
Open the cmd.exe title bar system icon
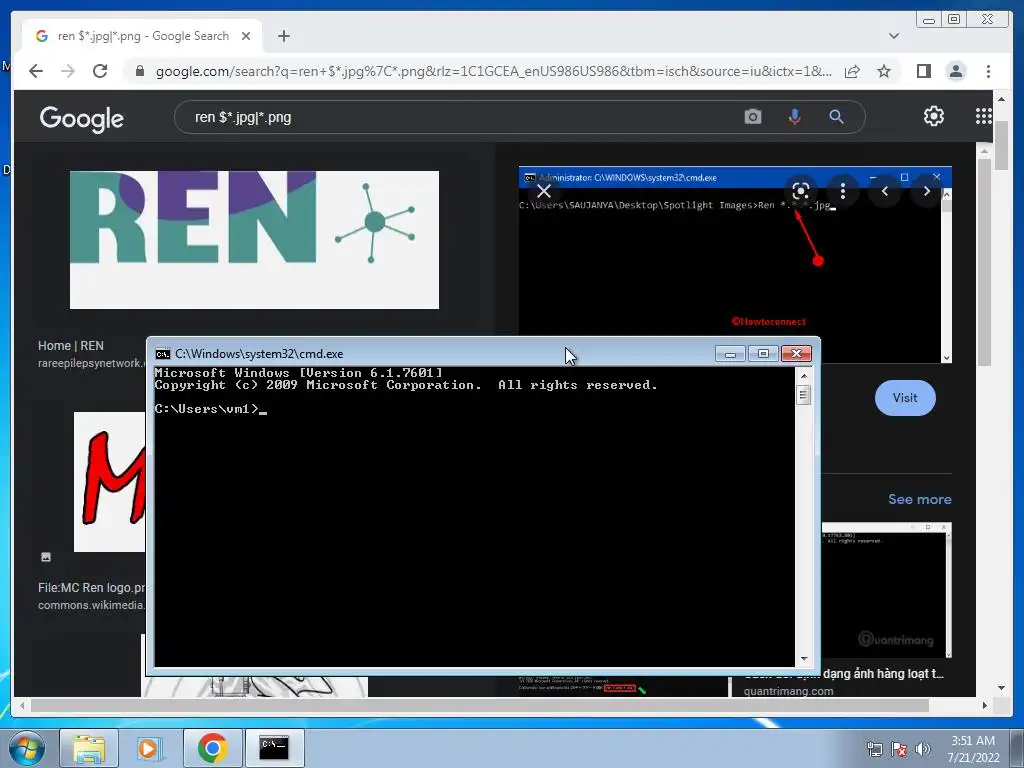[163, 354]
